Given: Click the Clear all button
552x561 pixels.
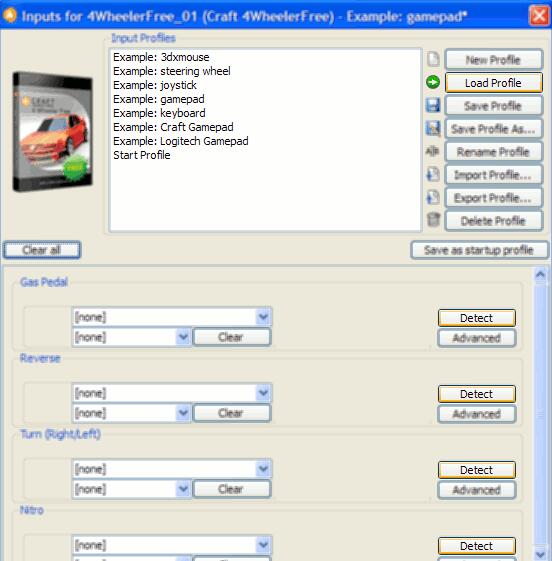Looking at the screenshot, I should coord(42,250).
